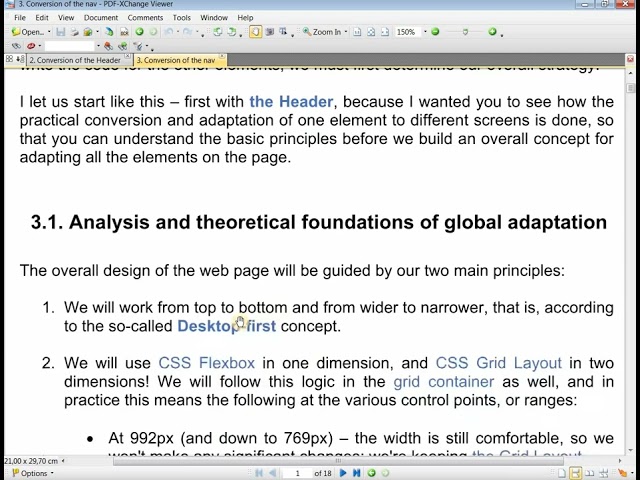Close the document with the red X at the tab bar's right end

[x=630, y=60]
